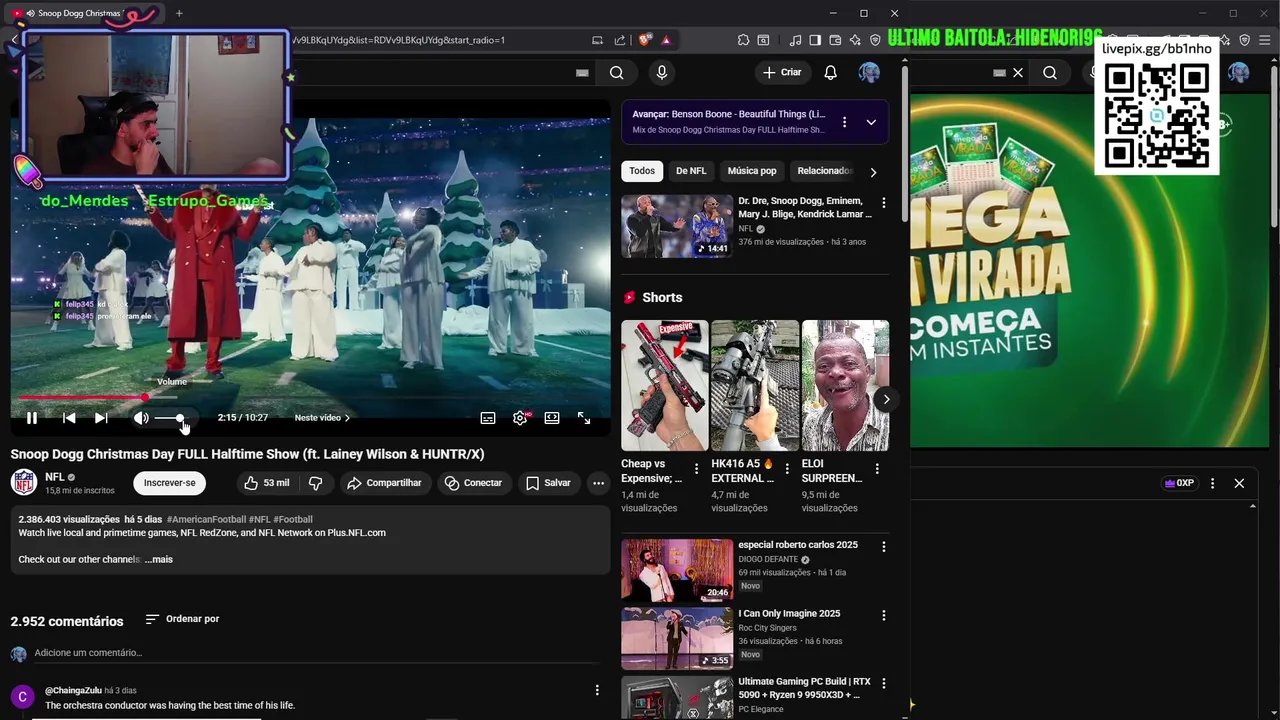Select the 'Relacionados' filter chip
The width and height of the screenshot is (1280, 720).
824,171
